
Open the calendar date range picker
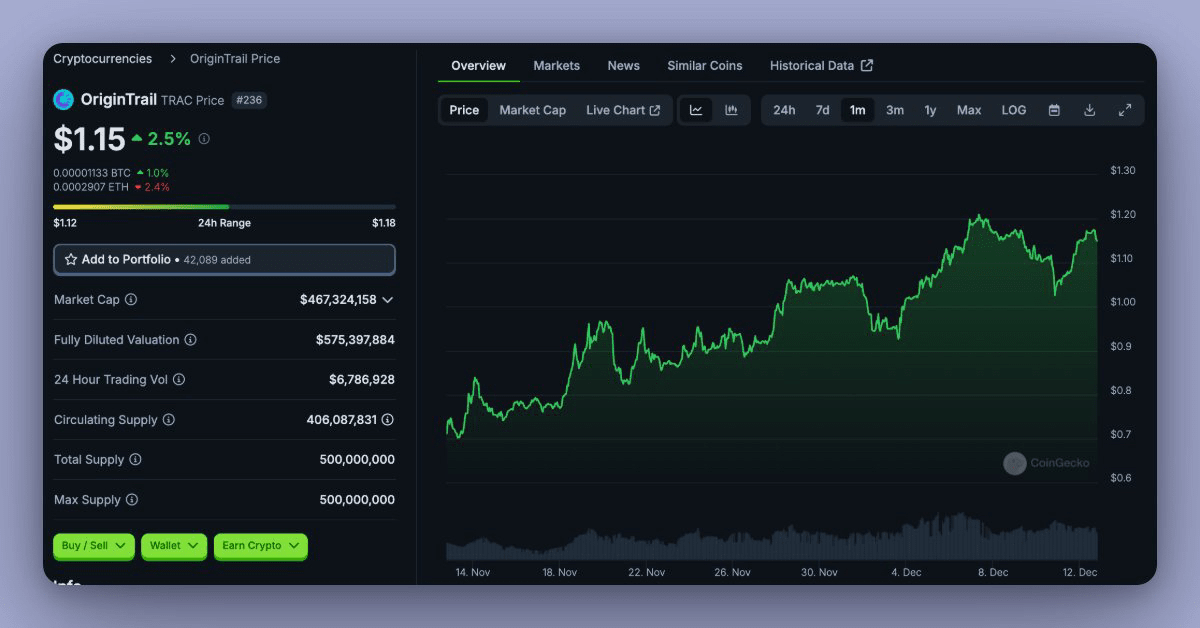(1054, 110)
